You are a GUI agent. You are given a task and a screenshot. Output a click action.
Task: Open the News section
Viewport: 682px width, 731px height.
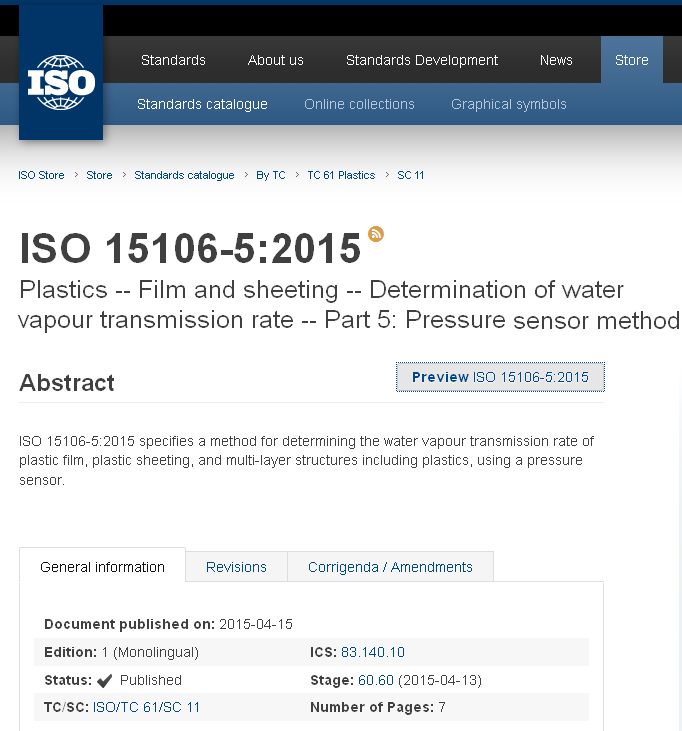pyautogui.click(x=556, y=60)
